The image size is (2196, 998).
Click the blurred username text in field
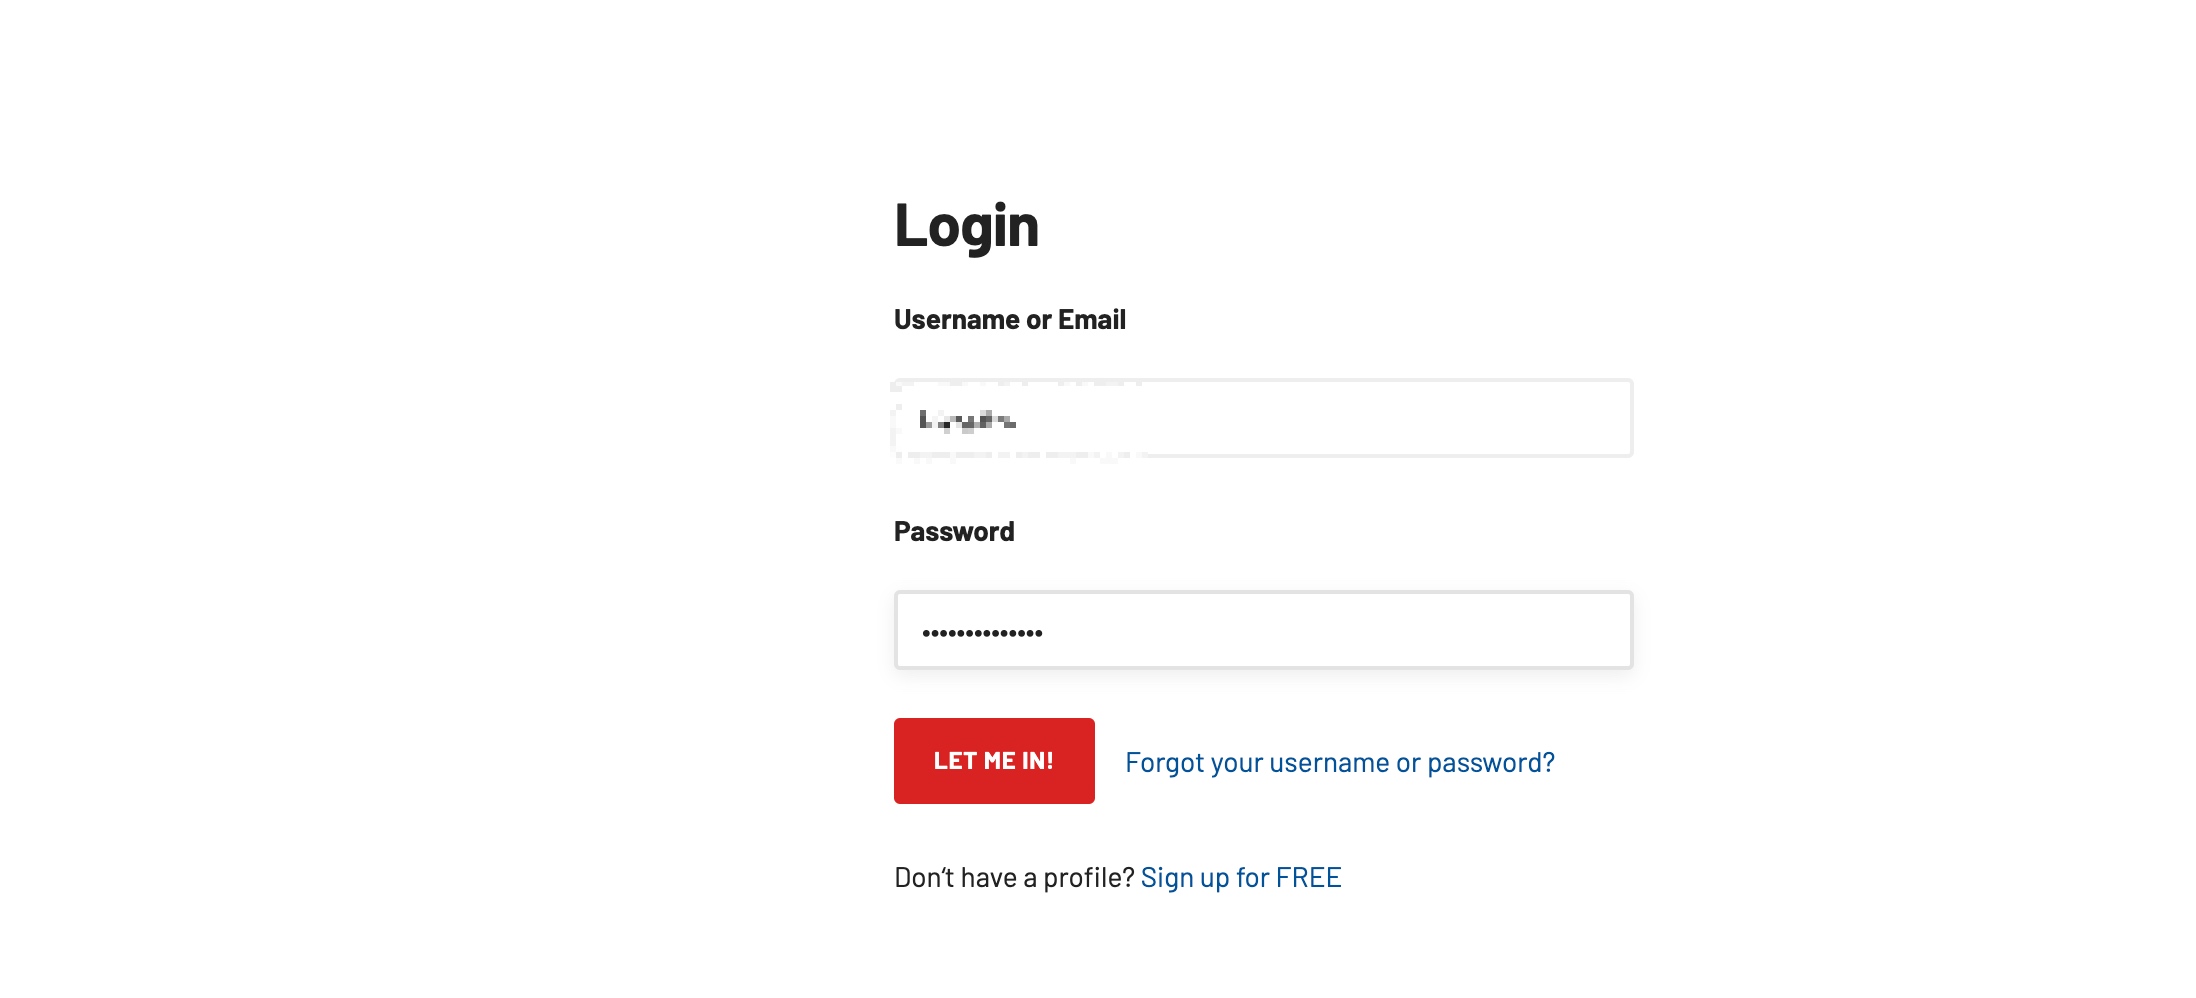968,421
